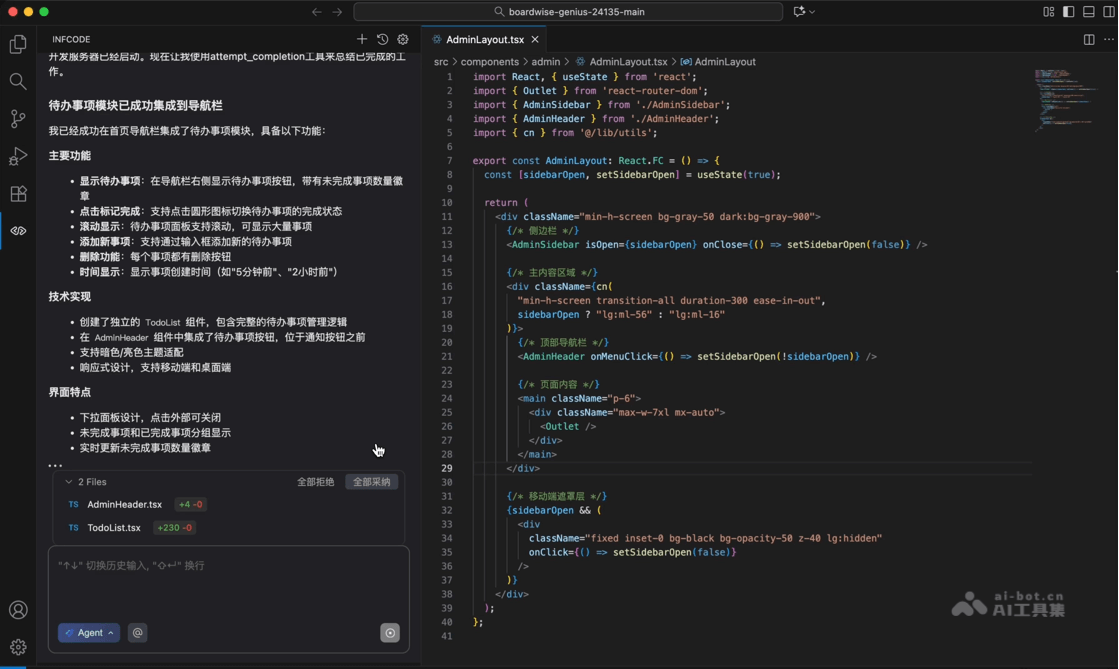The image size is (1119, 669).
Task: Select the AdminLayout.tsx editor tab
Action: tap(484, 39)
